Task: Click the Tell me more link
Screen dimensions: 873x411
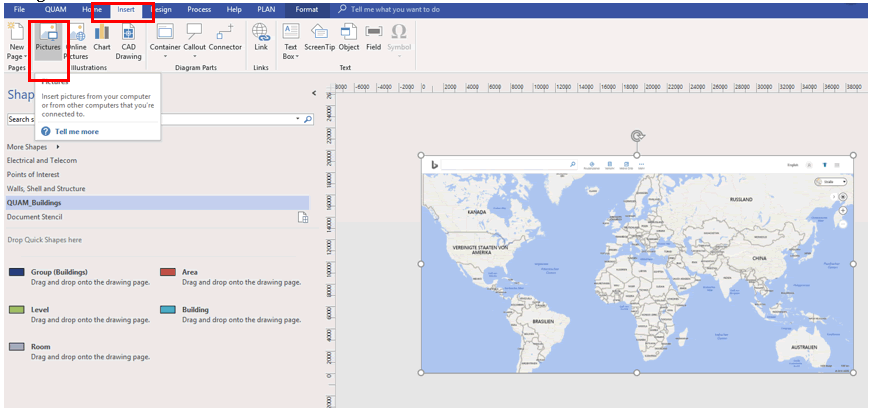Action: (77, 131)
